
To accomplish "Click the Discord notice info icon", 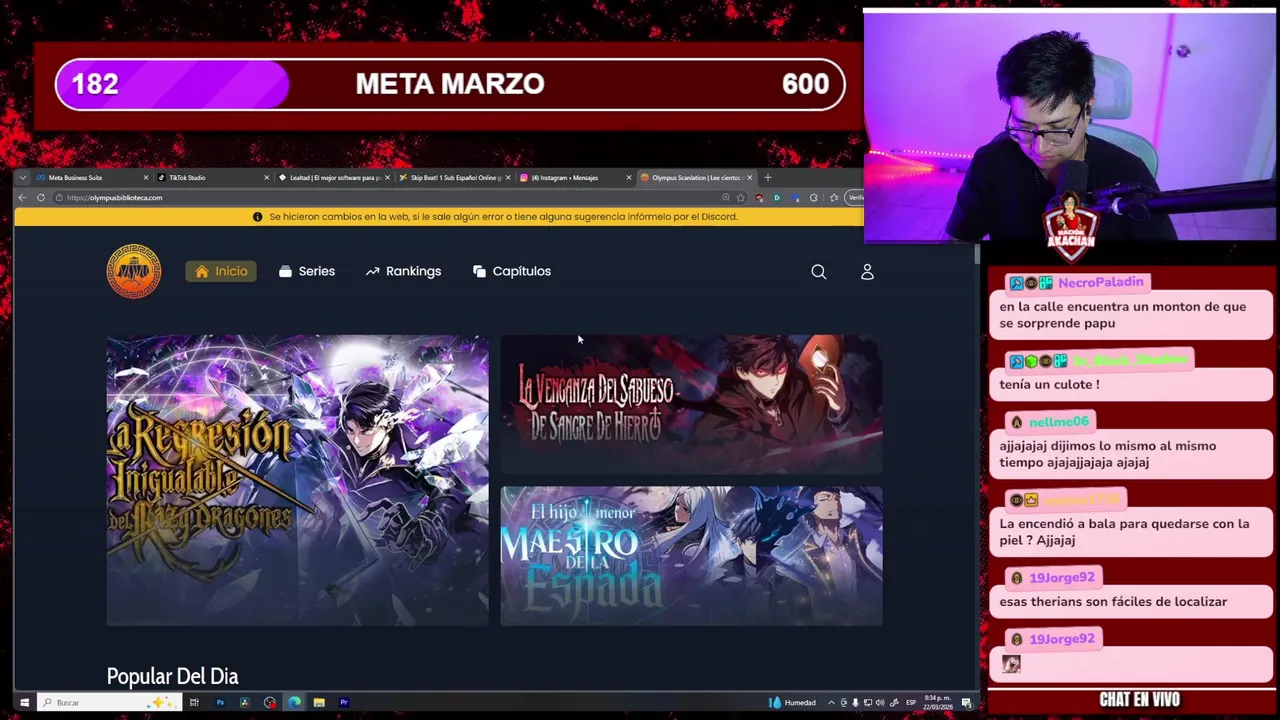I will tap(257, 217).
